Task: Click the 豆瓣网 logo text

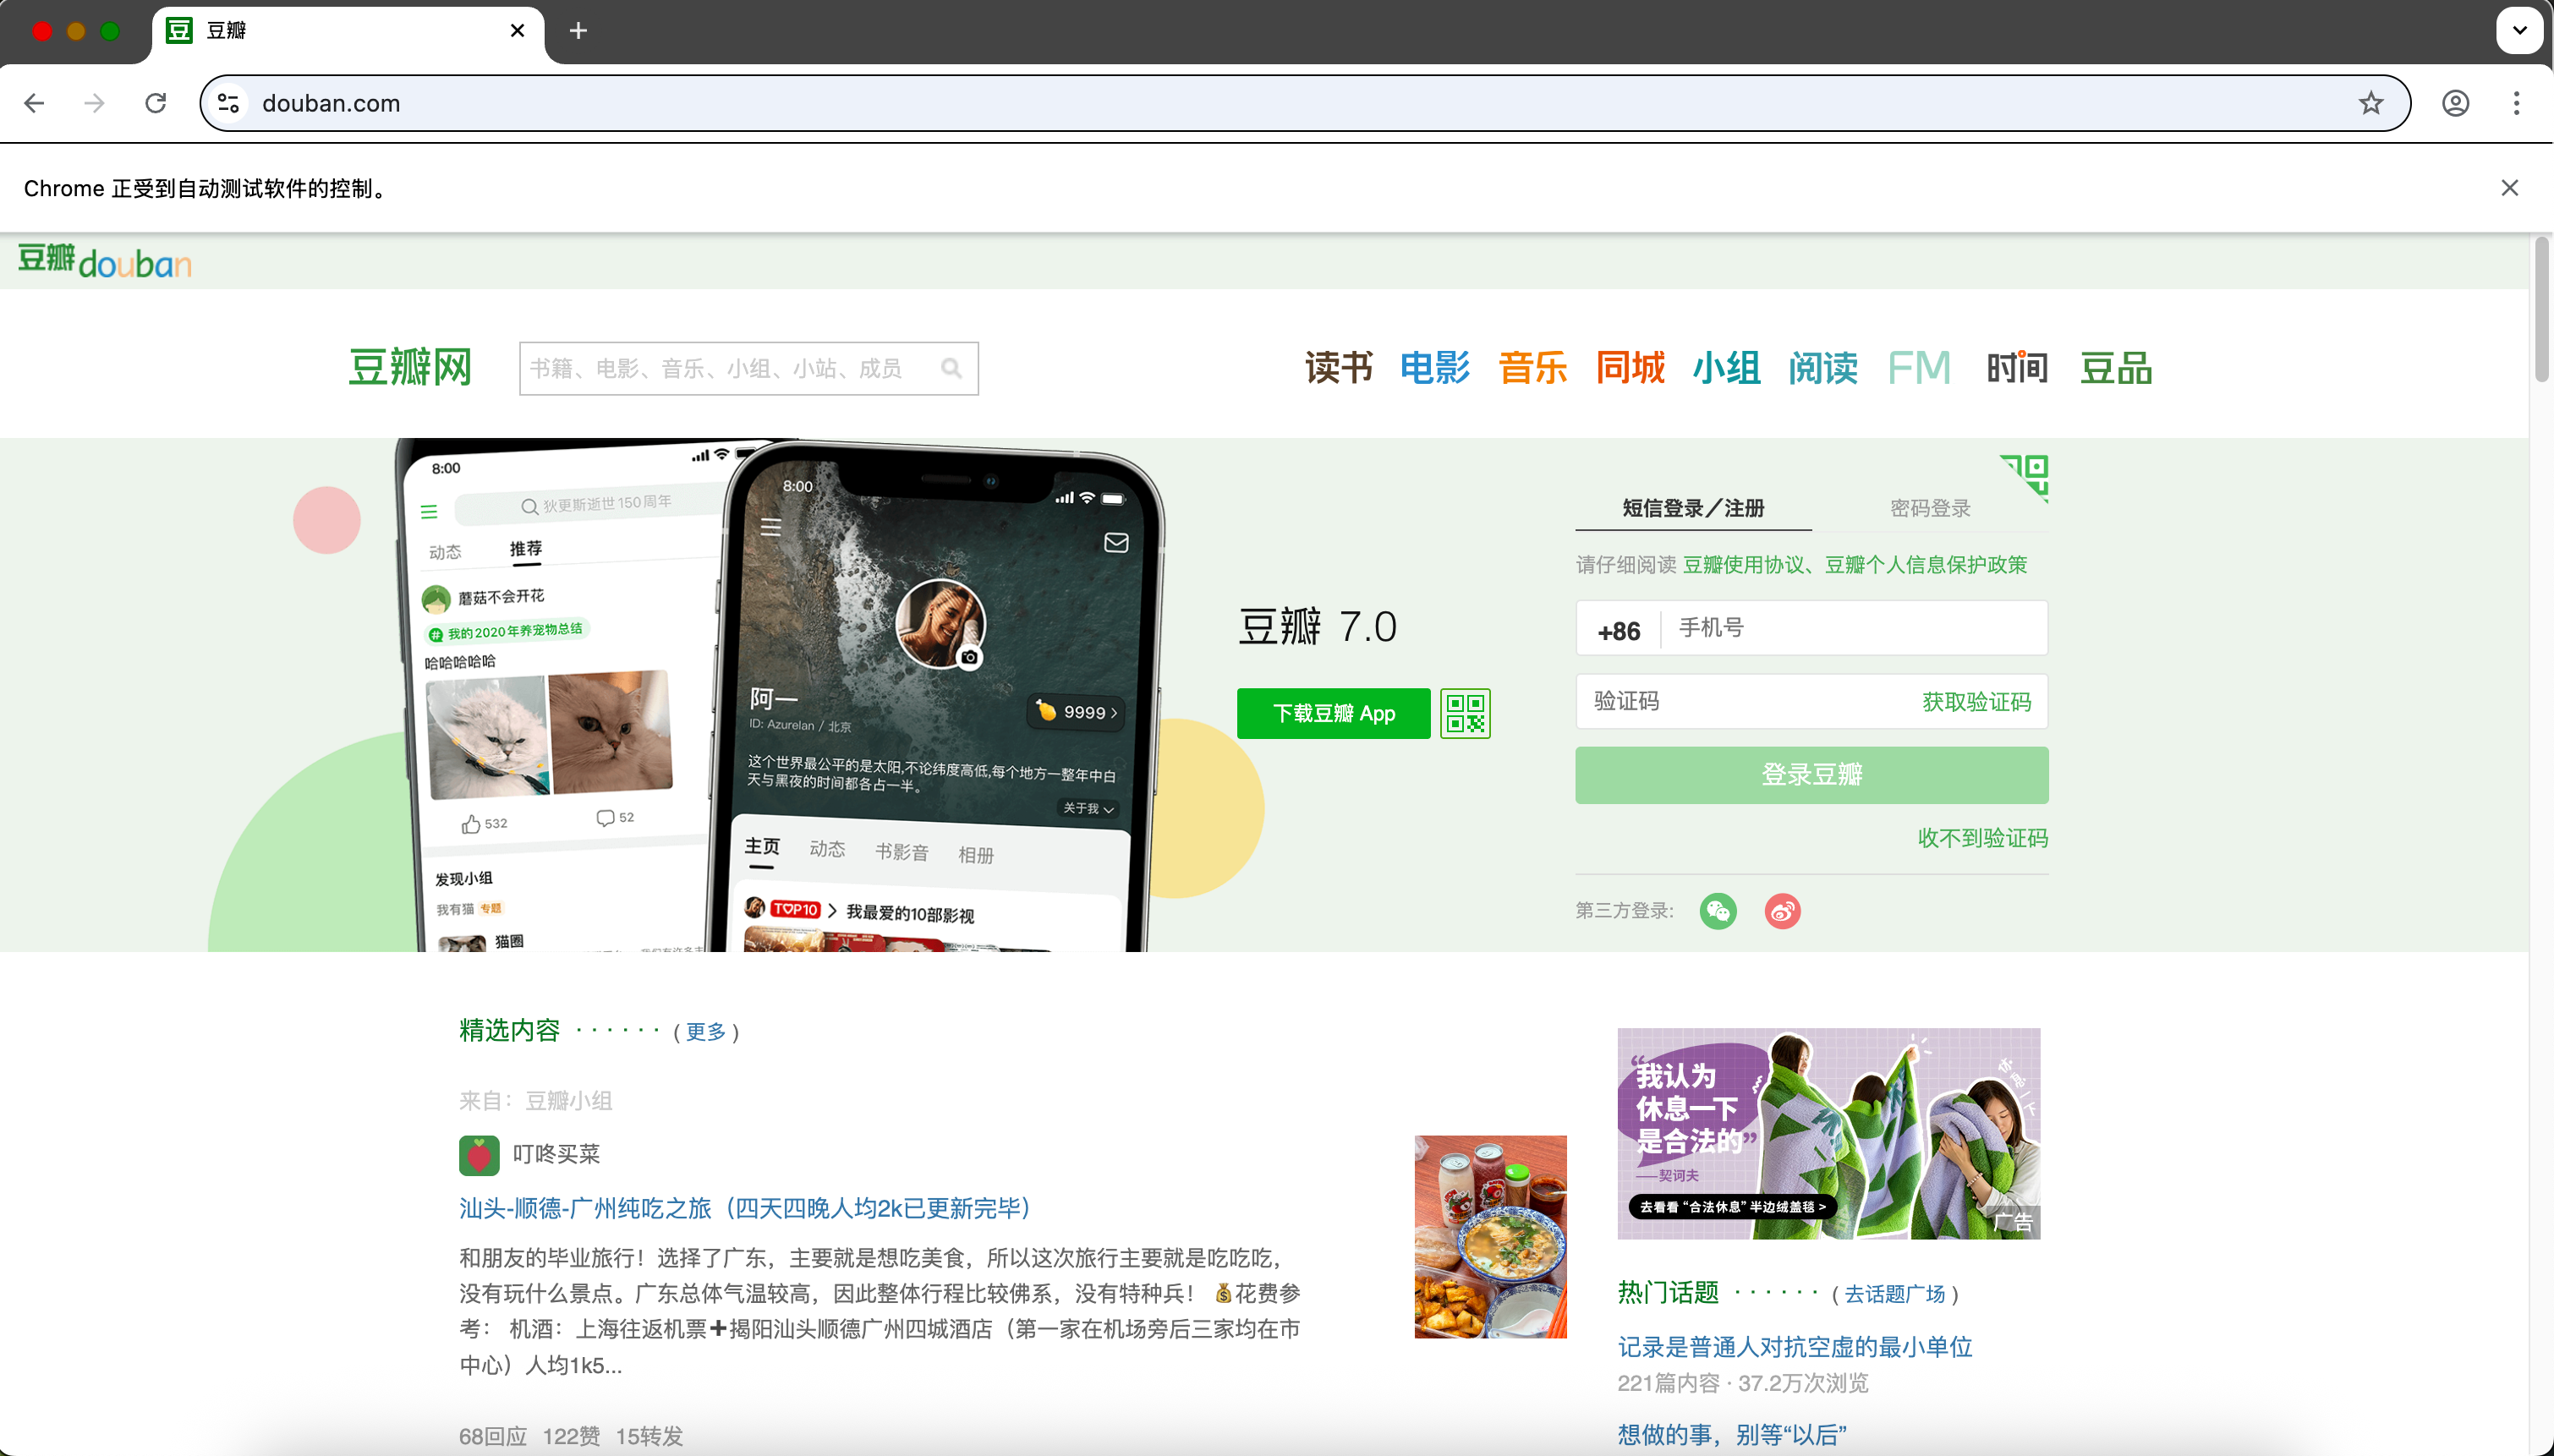Action: point(410,368)
